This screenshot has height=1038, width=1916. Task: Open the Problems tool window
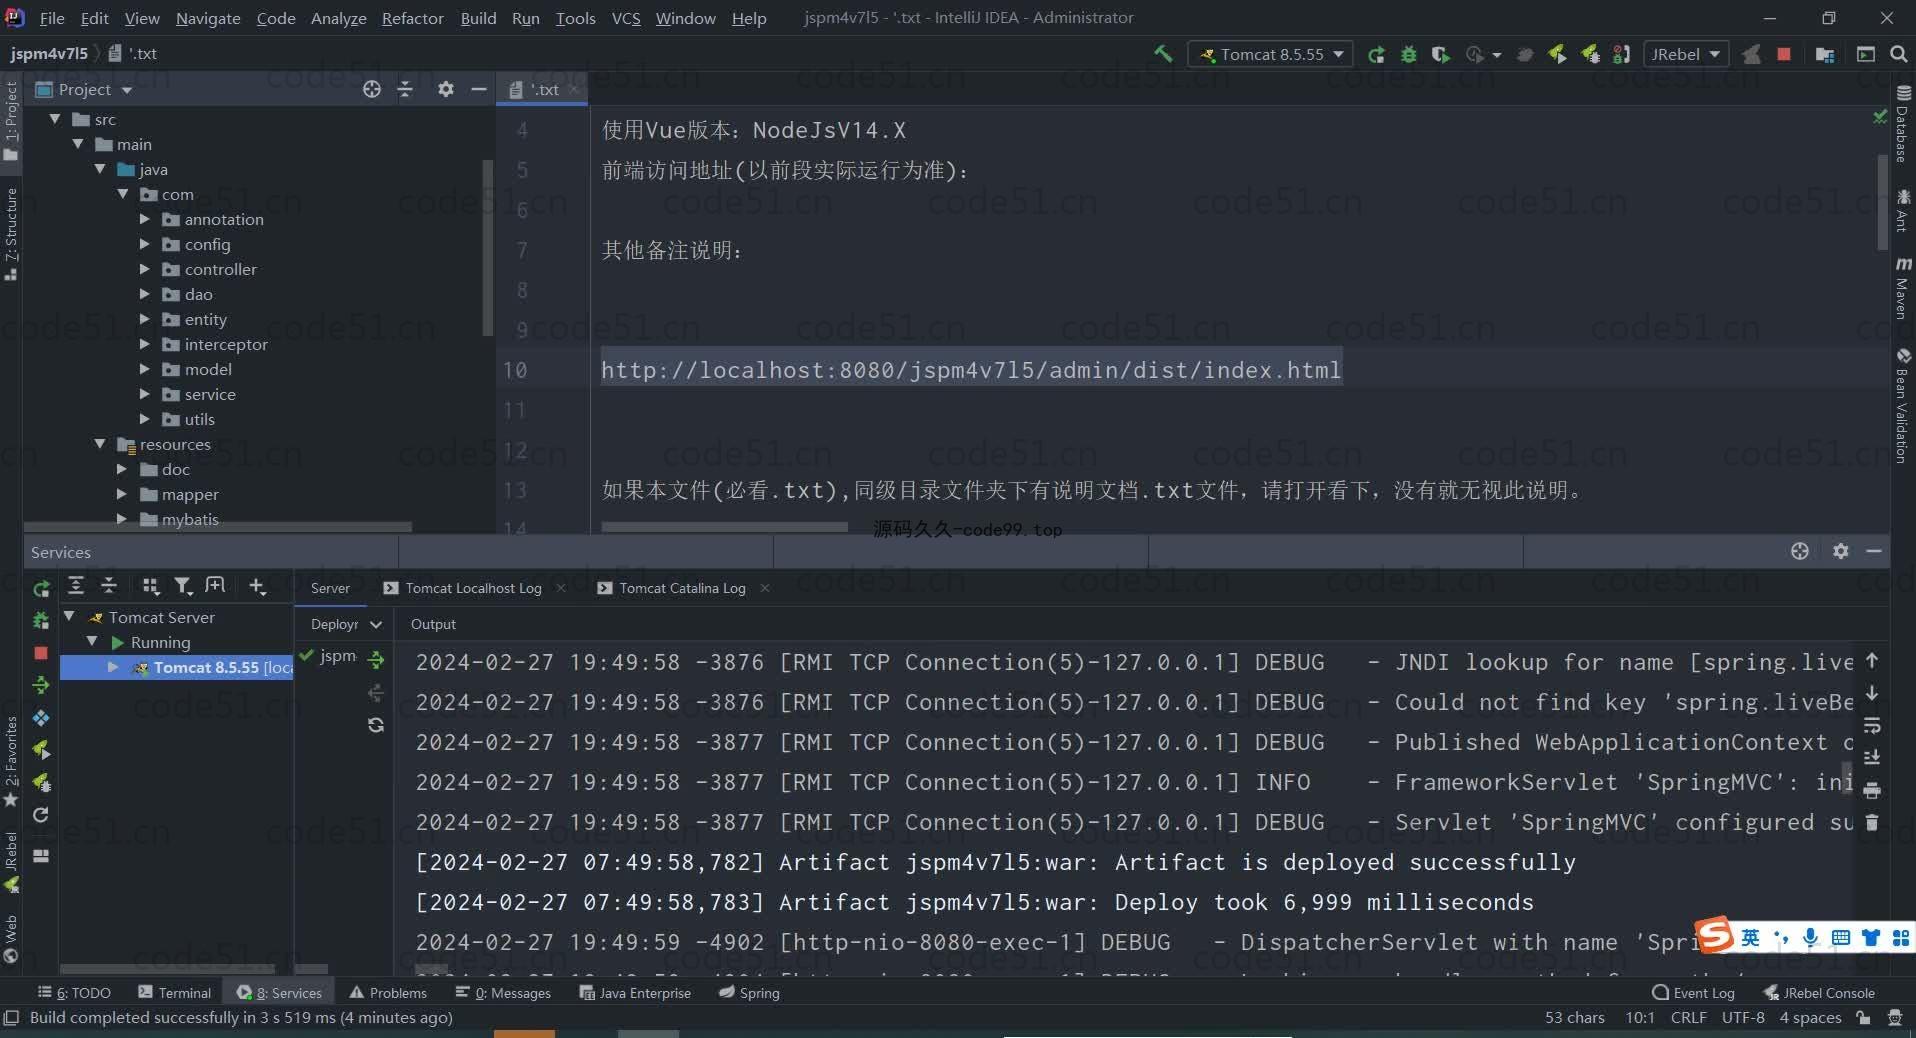[388, 993]
